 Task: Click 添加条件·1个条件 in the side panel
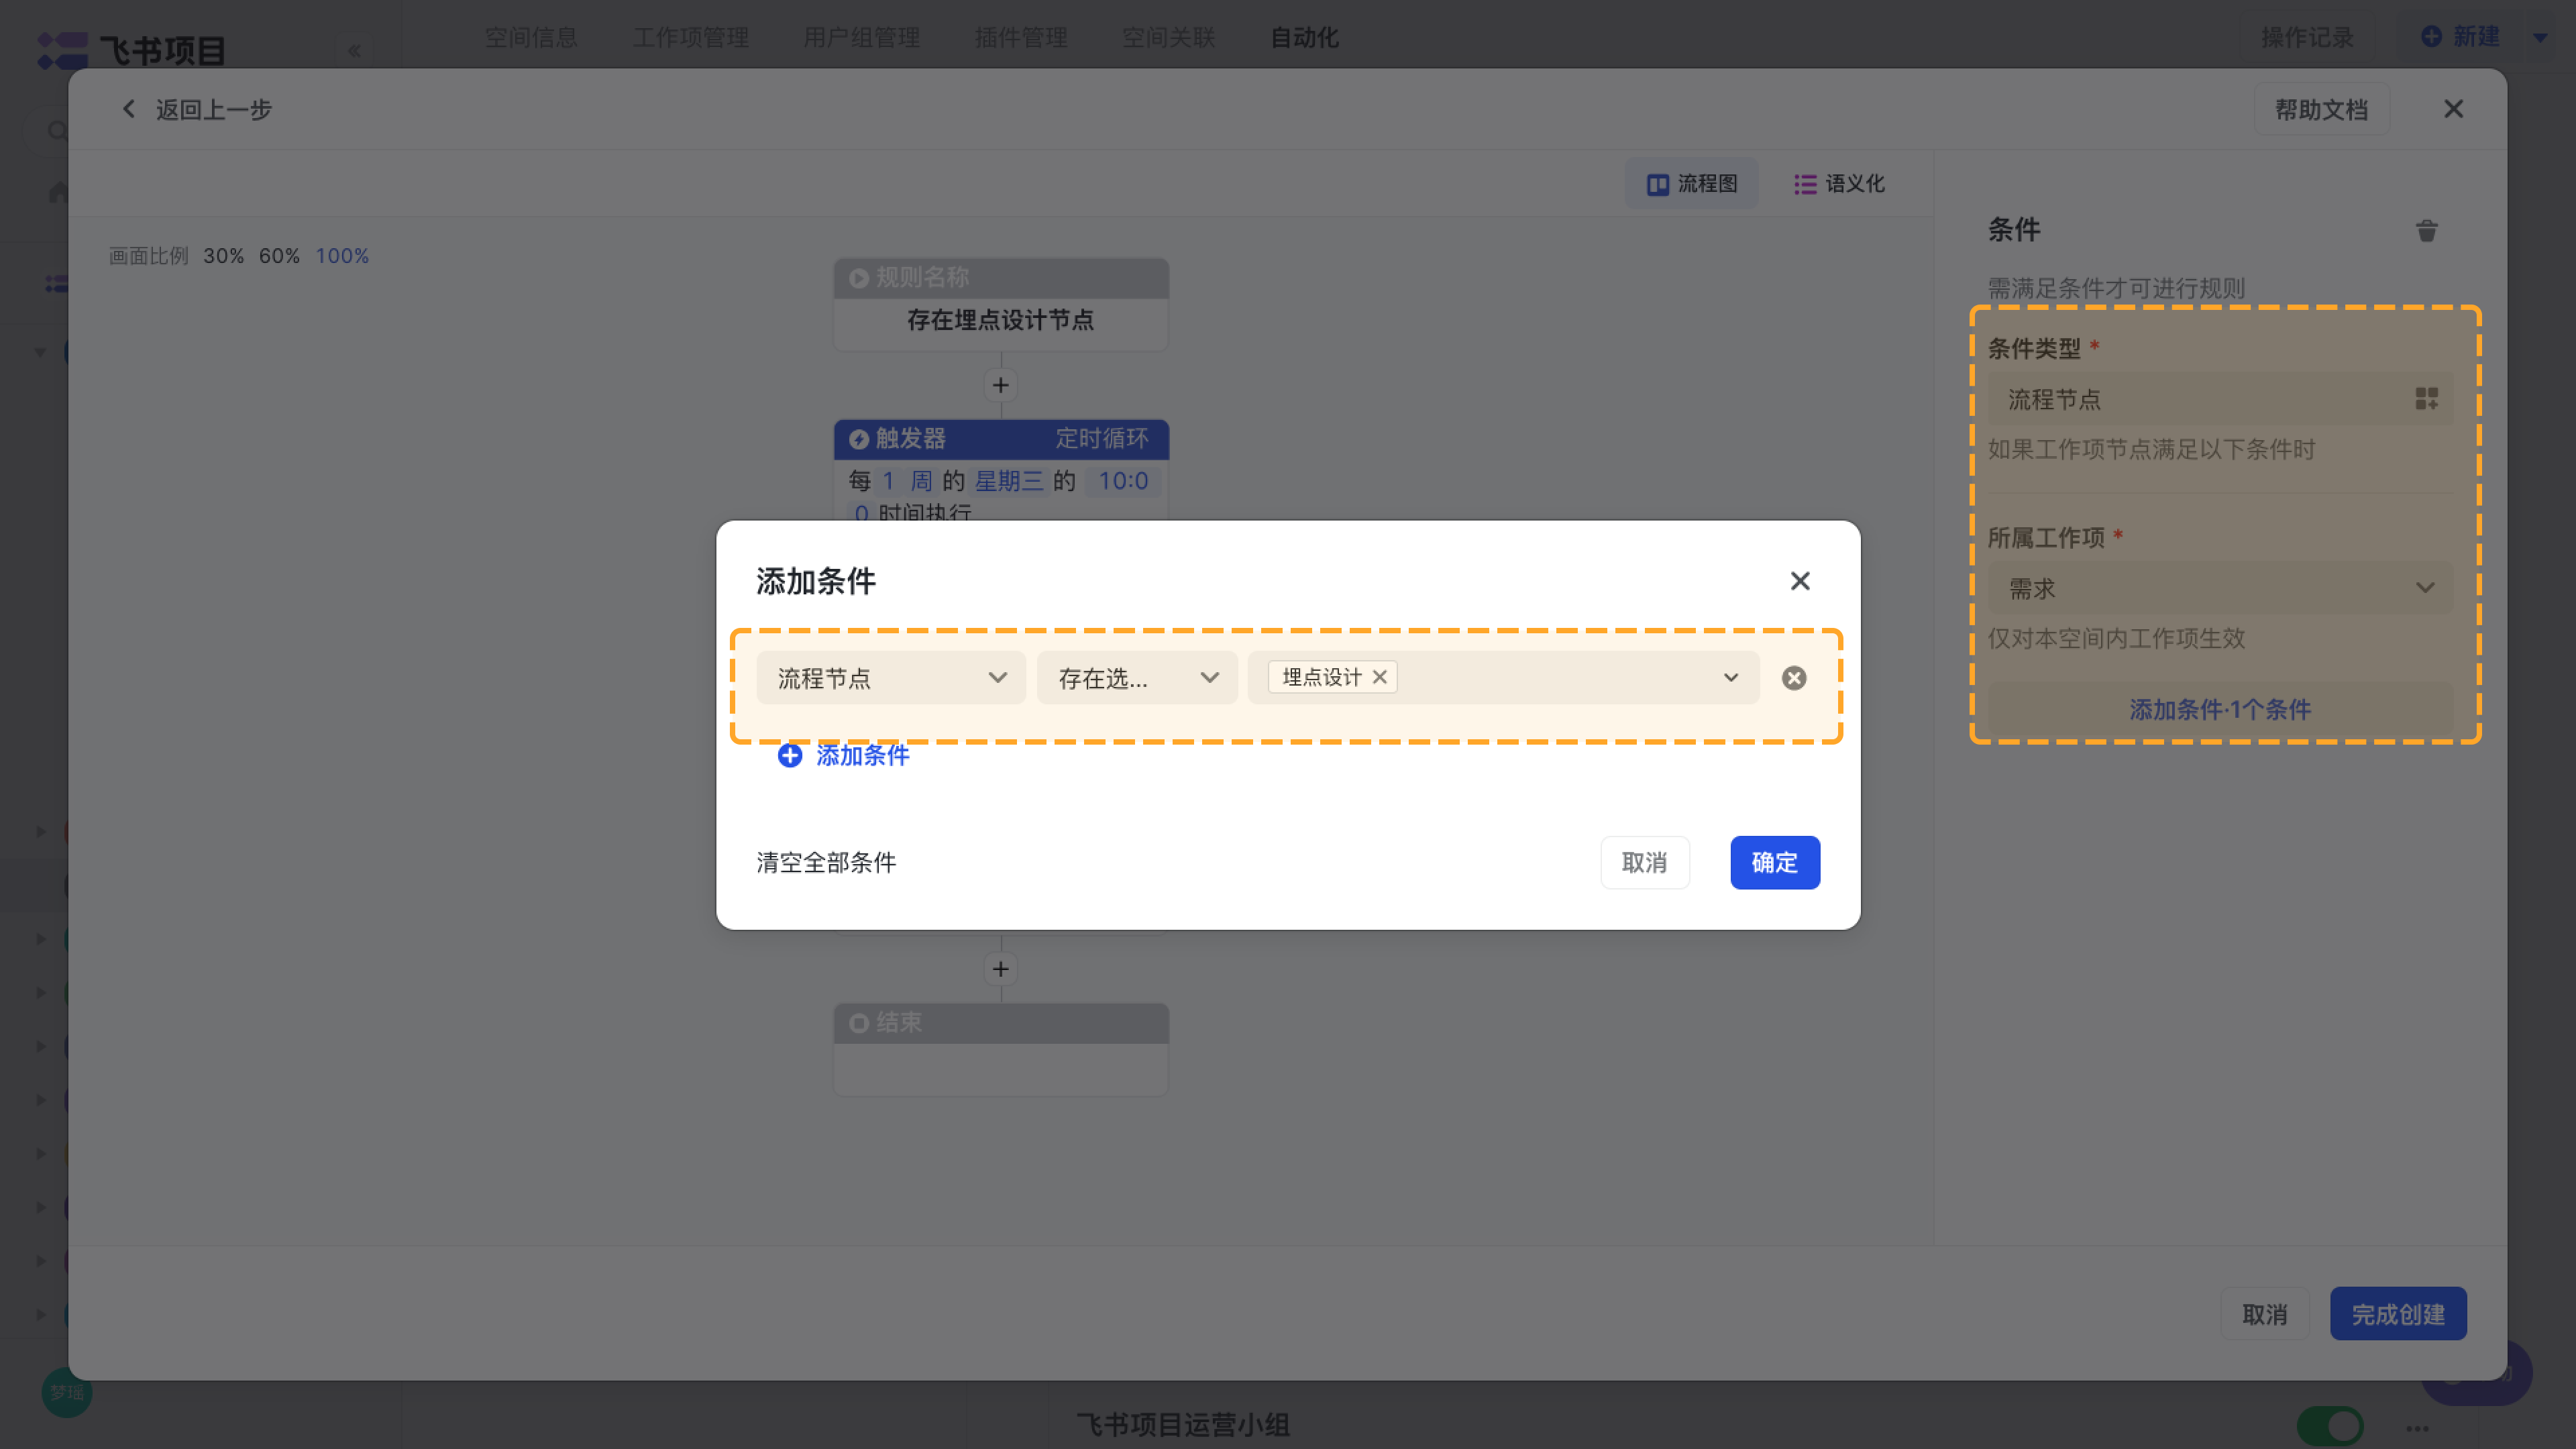[x=2220, y=709]
